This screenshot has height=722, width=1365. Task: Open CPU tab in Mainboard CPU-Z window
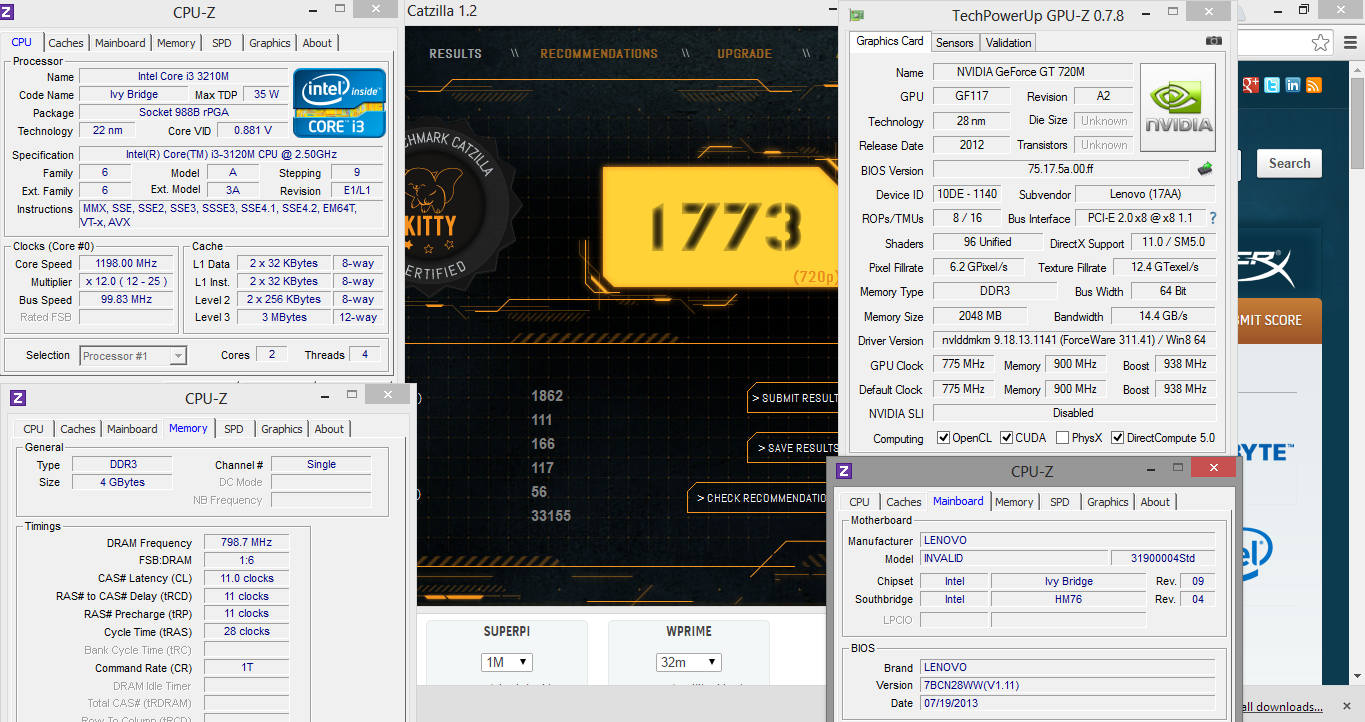860,502
